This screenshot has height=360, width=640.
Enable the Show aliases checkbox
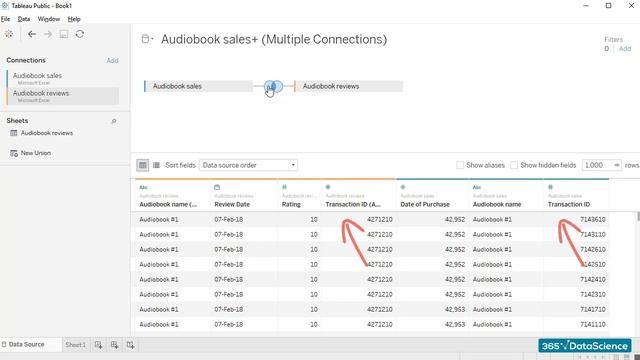[x=460, y=165]
